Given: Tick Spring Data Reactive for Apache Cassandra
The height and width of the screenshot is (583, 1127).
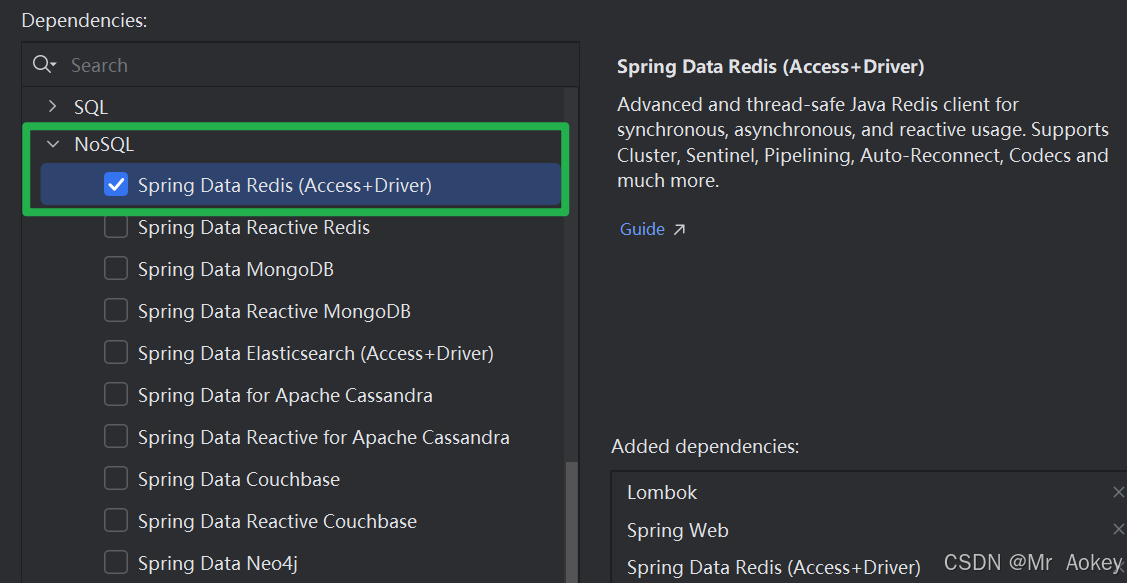Looking at the screenshot, I should click(116, 436).
